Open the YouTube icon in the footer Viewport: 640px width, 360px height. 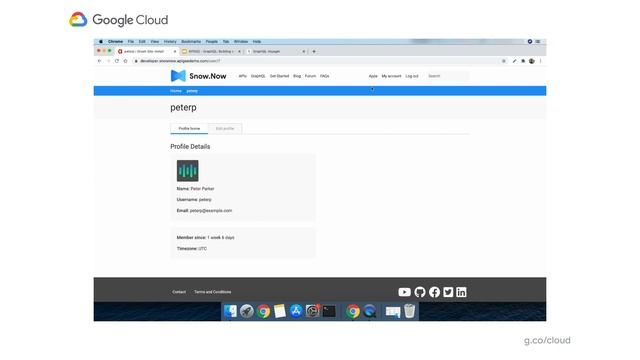pos(404,292)
